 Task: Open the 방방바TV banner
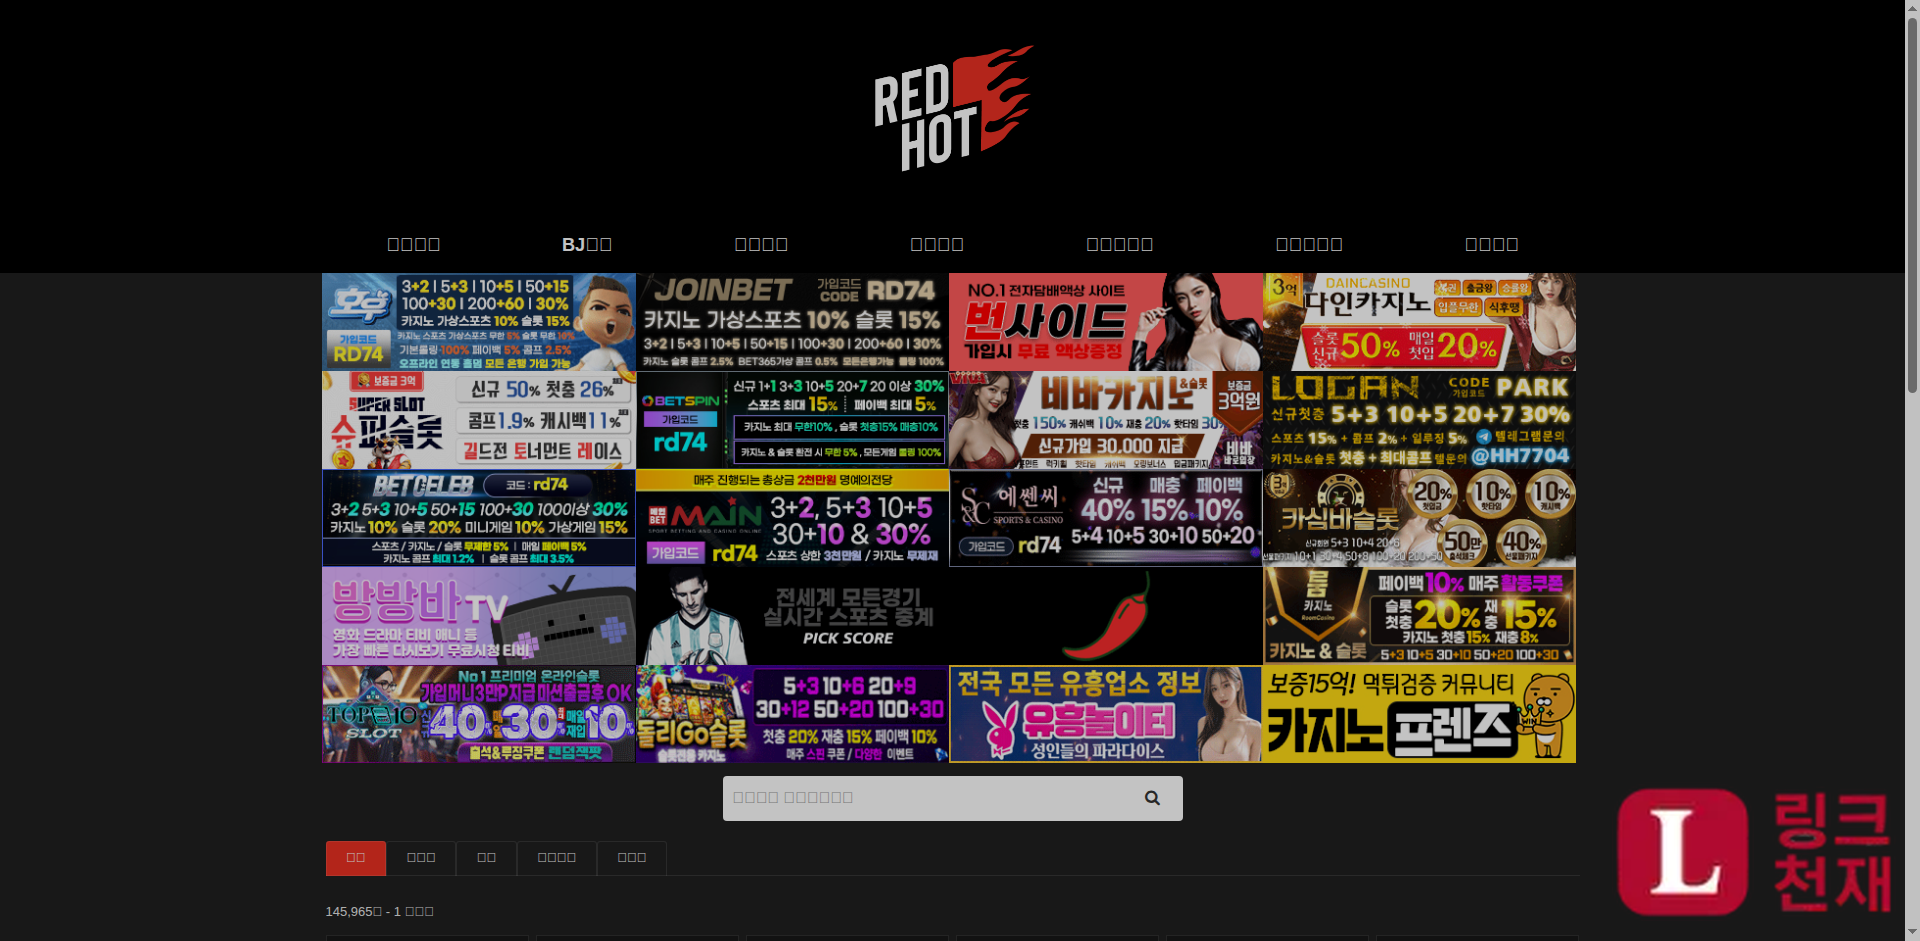click(478, 616)
